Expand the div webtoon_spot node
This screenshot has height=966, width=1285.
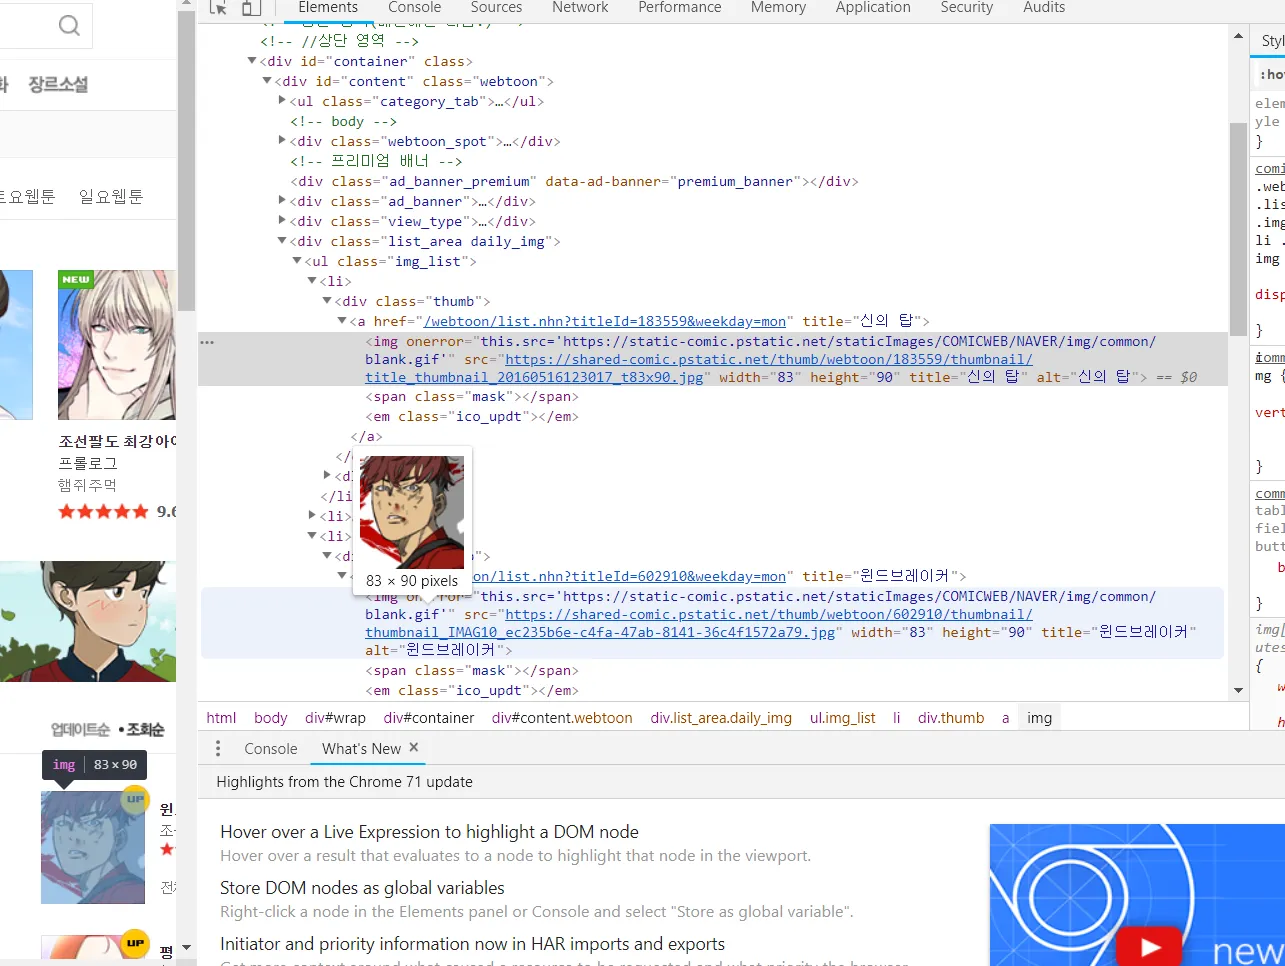point(282,141)
